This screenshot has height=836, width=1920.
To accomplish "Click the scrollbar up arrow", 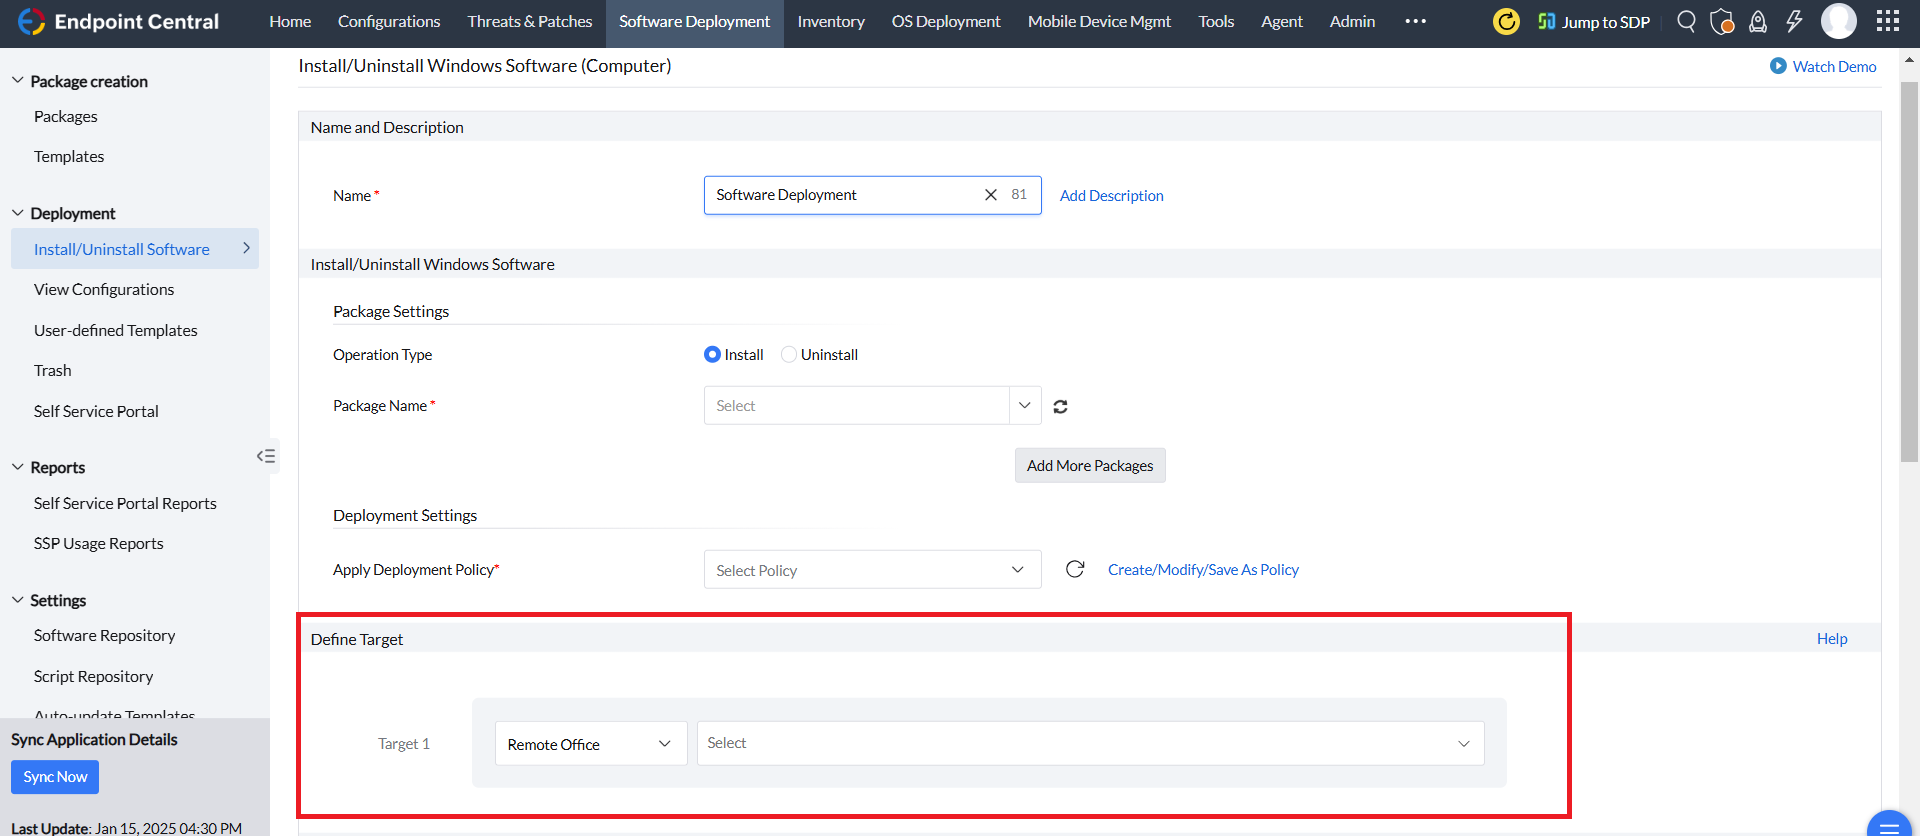I will pos(1909,60).
